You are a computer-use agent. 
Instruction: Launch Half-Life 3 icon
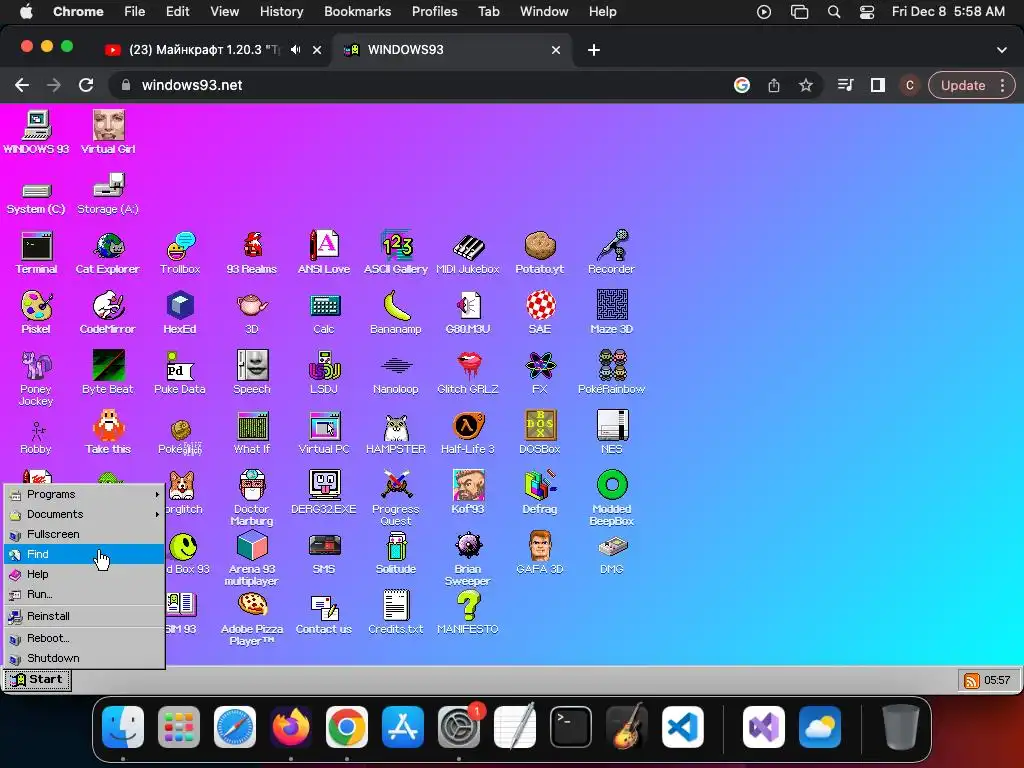[x=468, y=433]
